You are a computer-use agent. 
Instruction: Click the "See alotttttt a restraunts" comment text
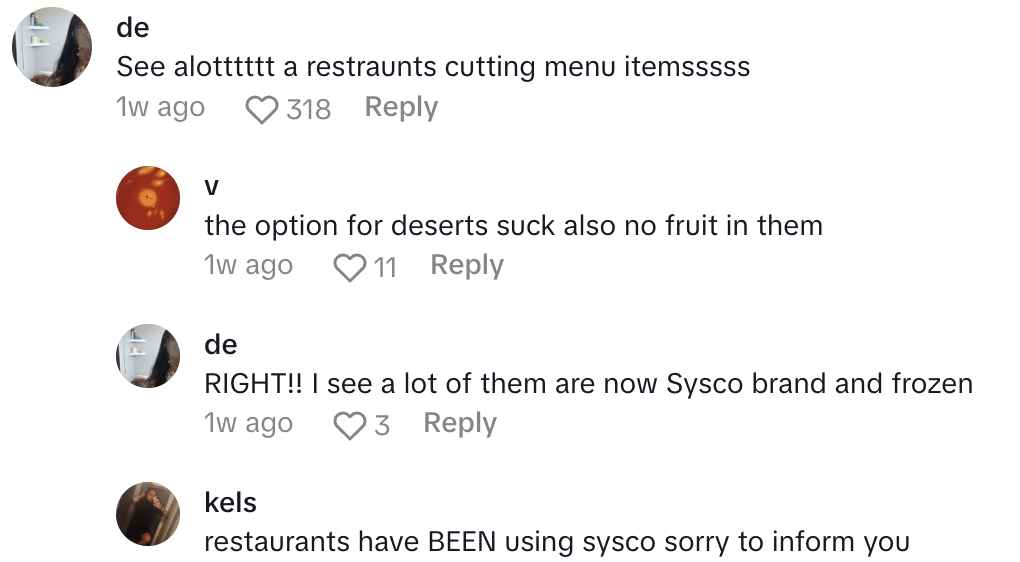[x=433, y=68]
